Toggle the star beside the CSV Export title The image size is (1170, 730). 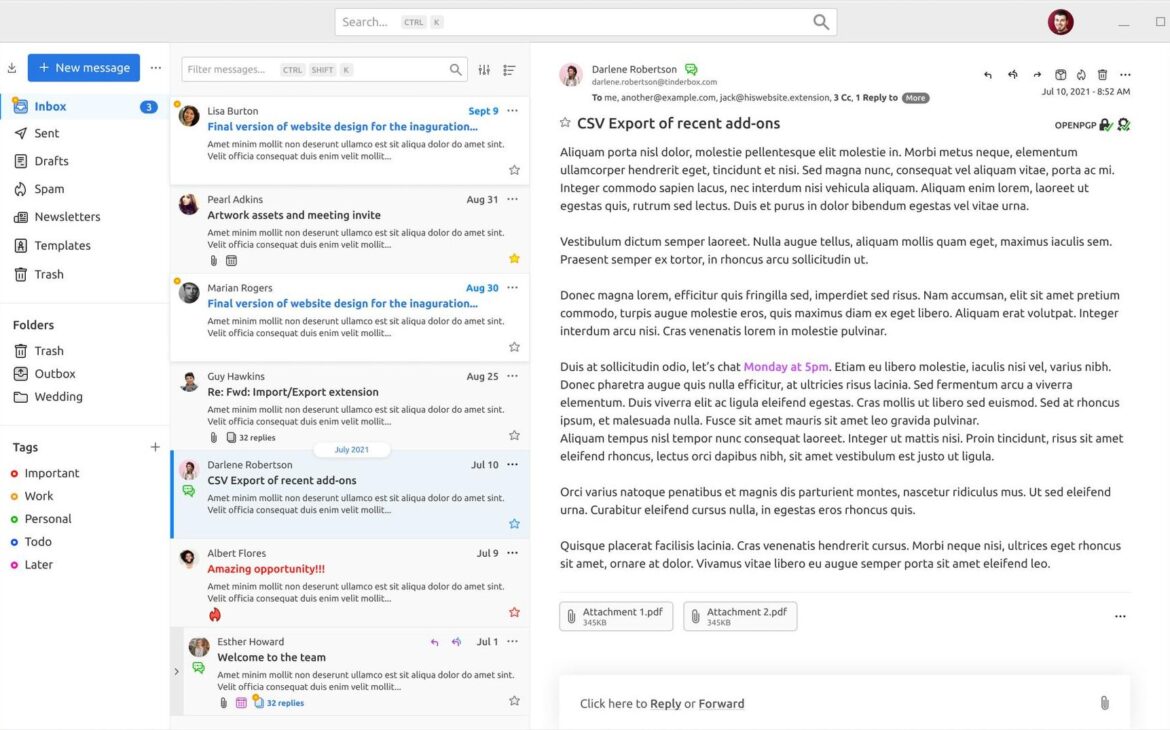click(x=565, y=123)
